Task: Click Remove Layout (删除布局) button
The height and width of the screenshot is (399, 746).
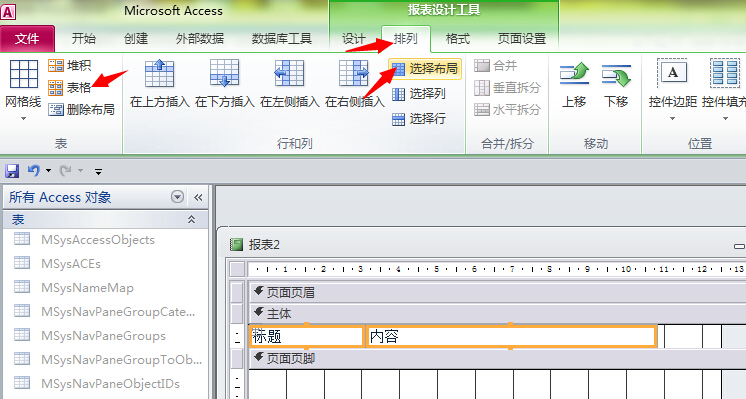Action: pyautogui.click(x=81, y=110)
